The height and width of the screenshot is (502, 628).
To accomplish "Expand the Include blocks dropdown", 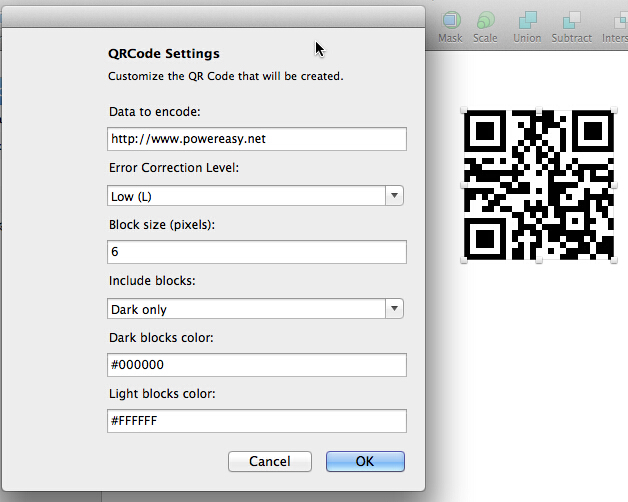I will [x=255, y=309].
